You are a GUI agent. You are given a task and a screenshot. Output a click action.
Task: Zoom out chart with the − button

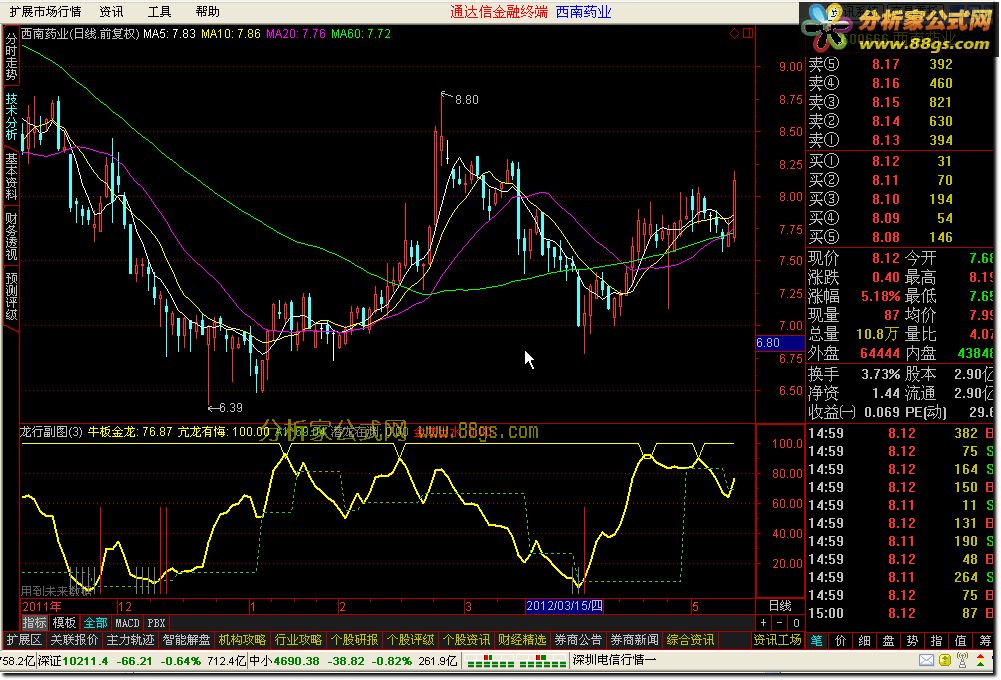(779, 623)
